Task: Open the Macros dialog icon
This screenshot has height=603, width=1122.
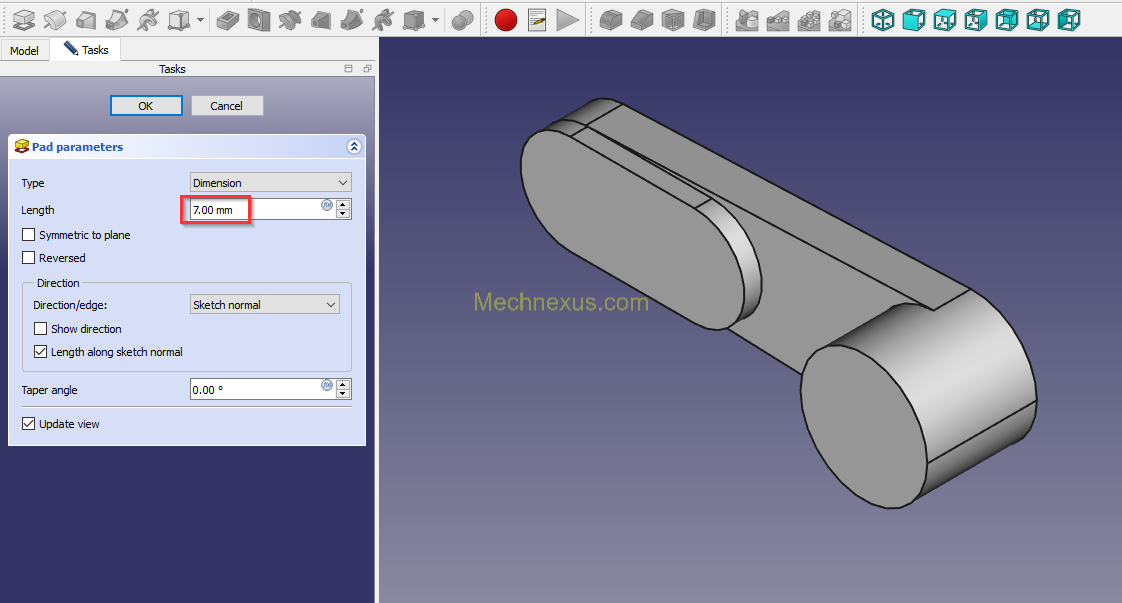Action: point(537,20)
